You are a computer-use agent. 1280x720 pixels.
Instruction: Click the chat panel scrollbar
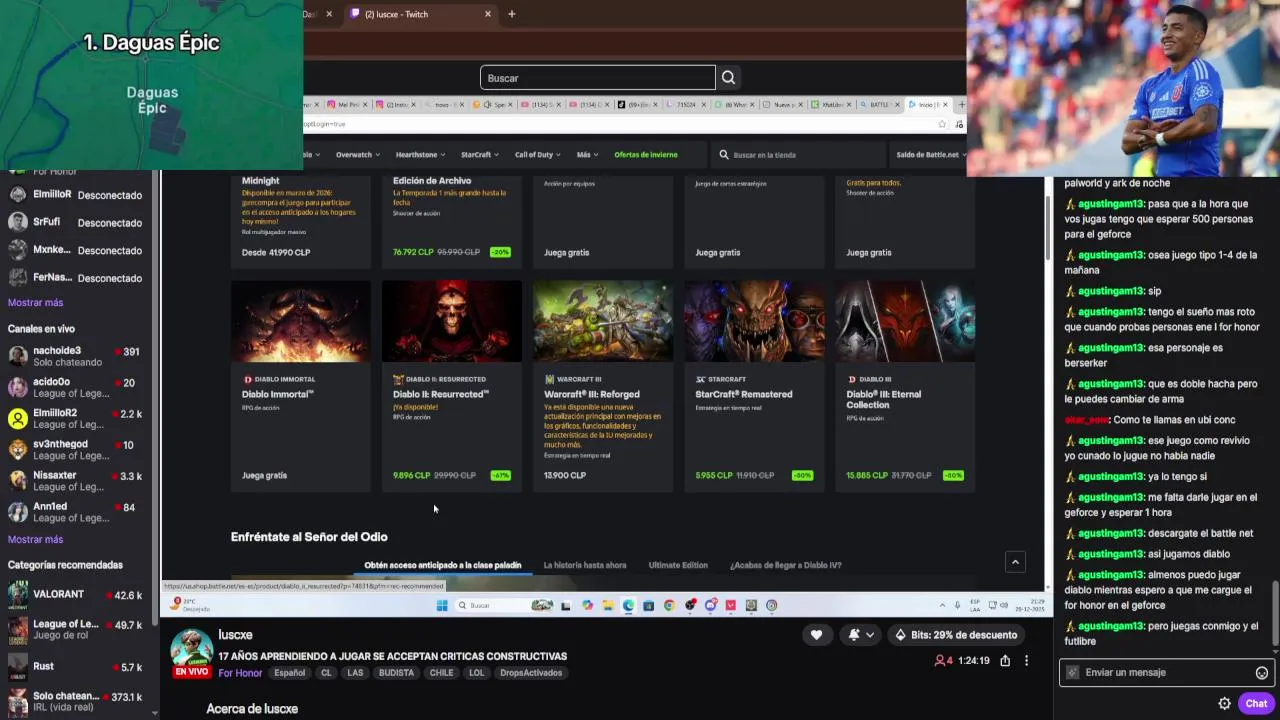pyautogui.click(x=1275, y=612)
